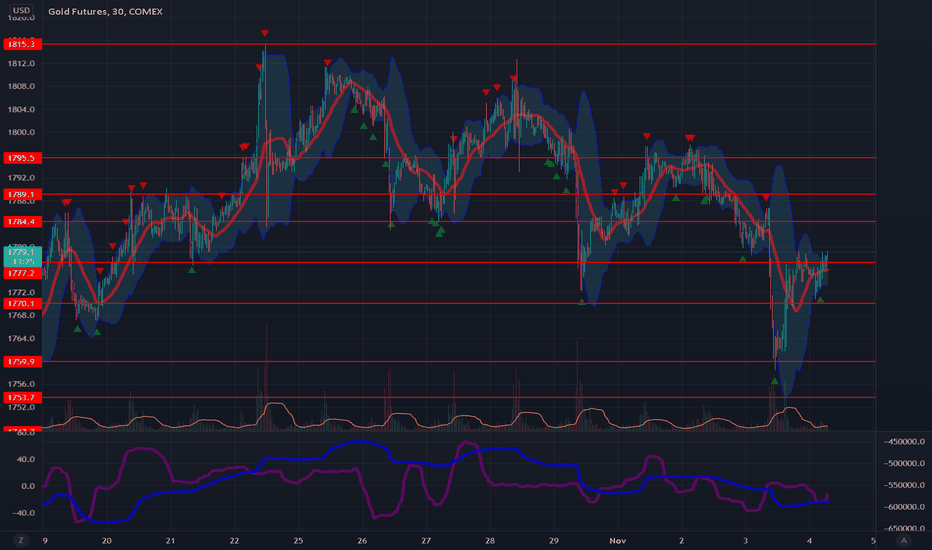This screenshot has width=932, height=550.
Task: Select the 1815.3 red price level label
Action: [x=22, y=44]
